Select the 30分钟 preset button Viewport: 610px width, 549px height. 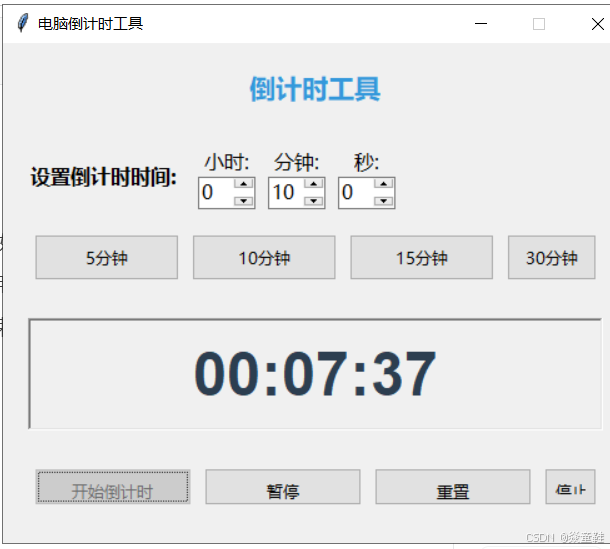[552, 257]
